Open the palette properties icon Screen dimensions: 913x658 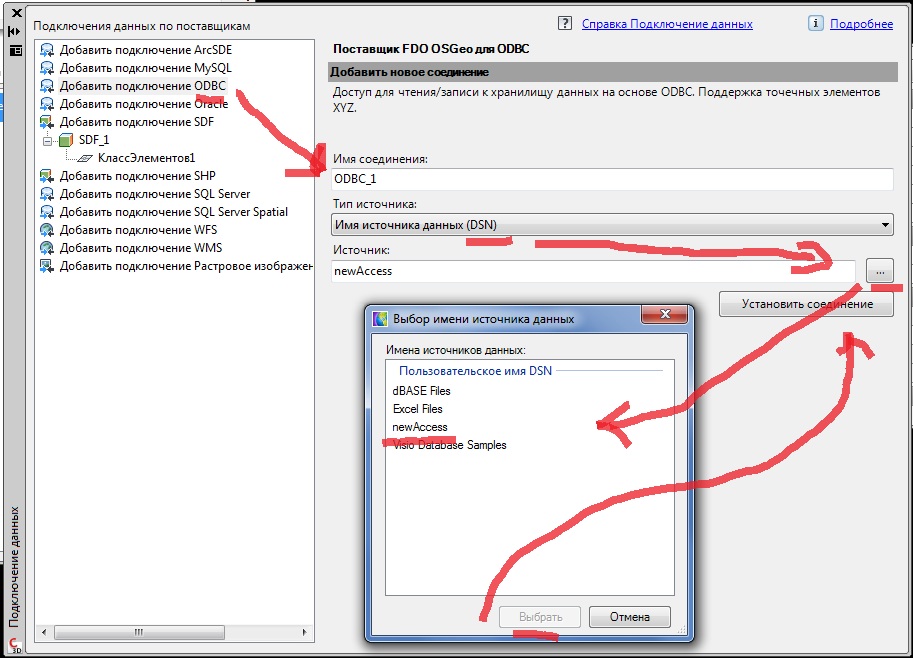click(16, 51)
